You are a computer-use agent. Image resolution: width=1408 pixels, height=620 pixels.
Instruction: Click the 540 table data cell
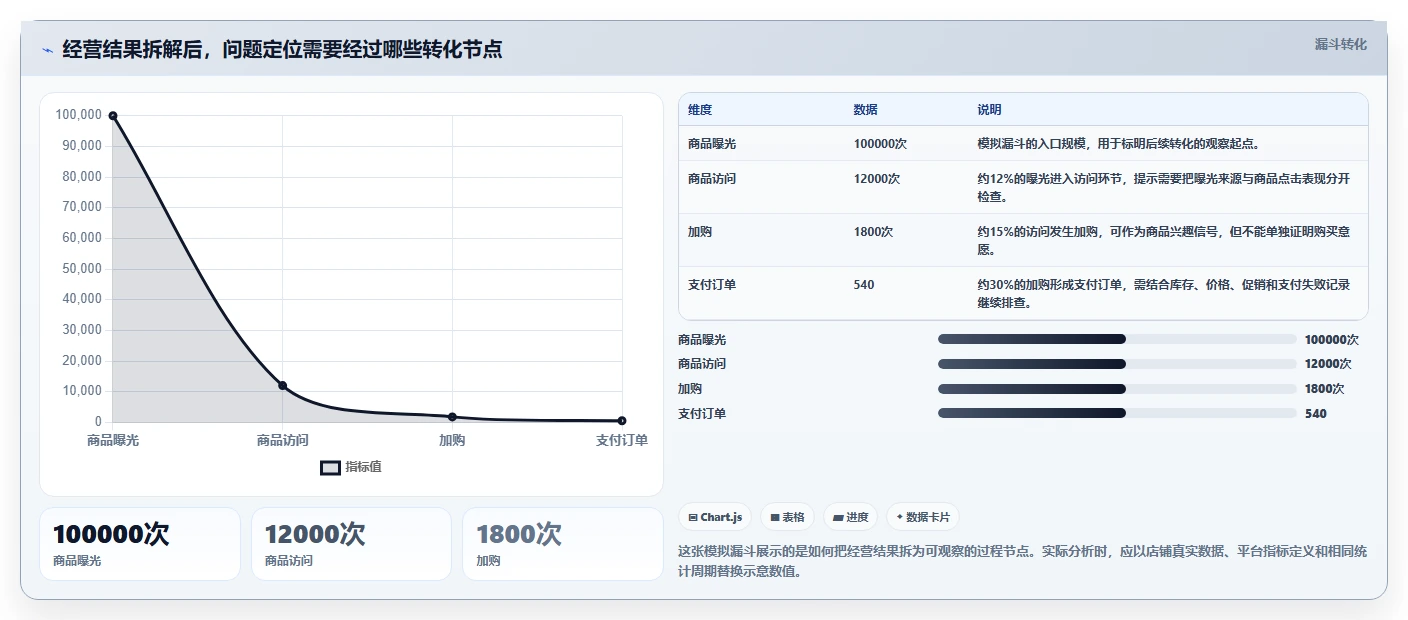point(864,285)
